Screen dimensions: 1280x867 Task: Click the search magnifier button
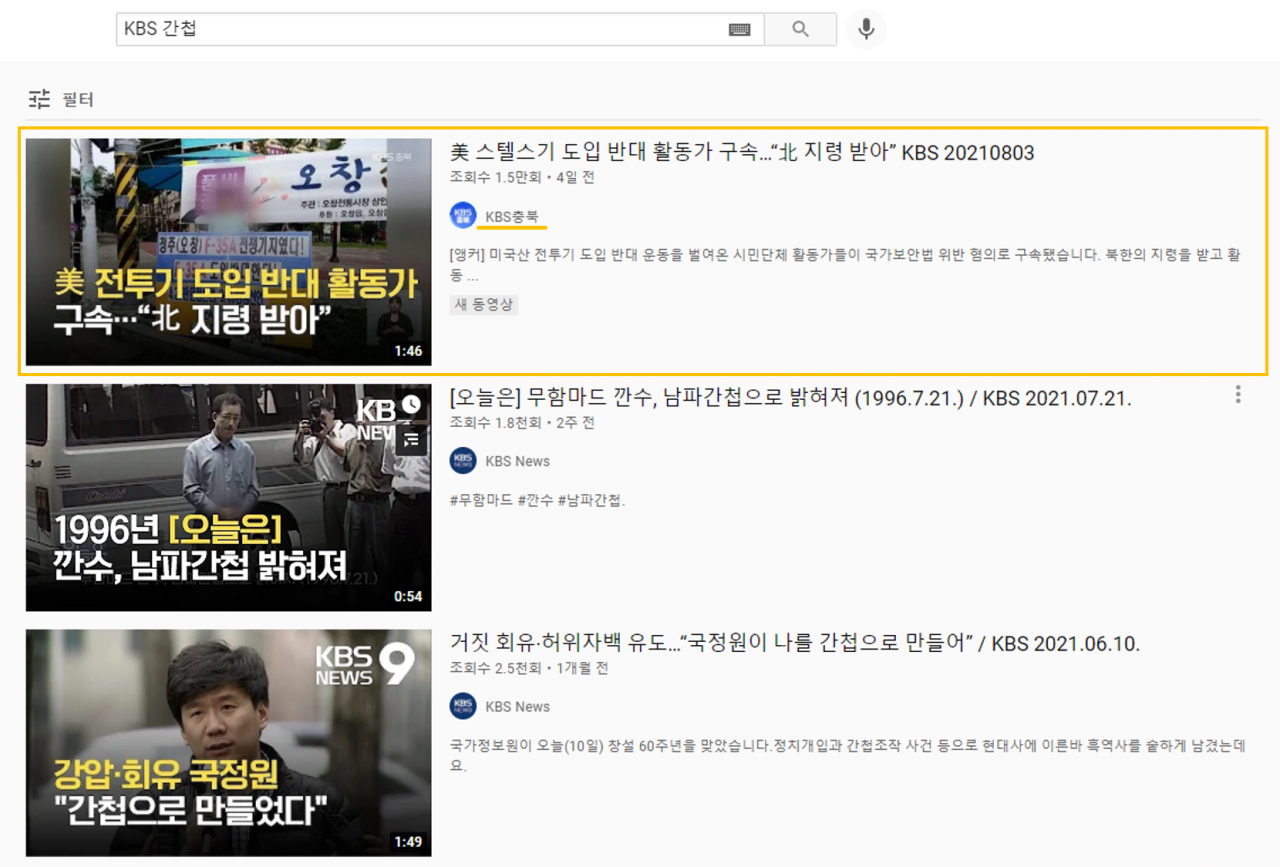(x=800, y=29)
